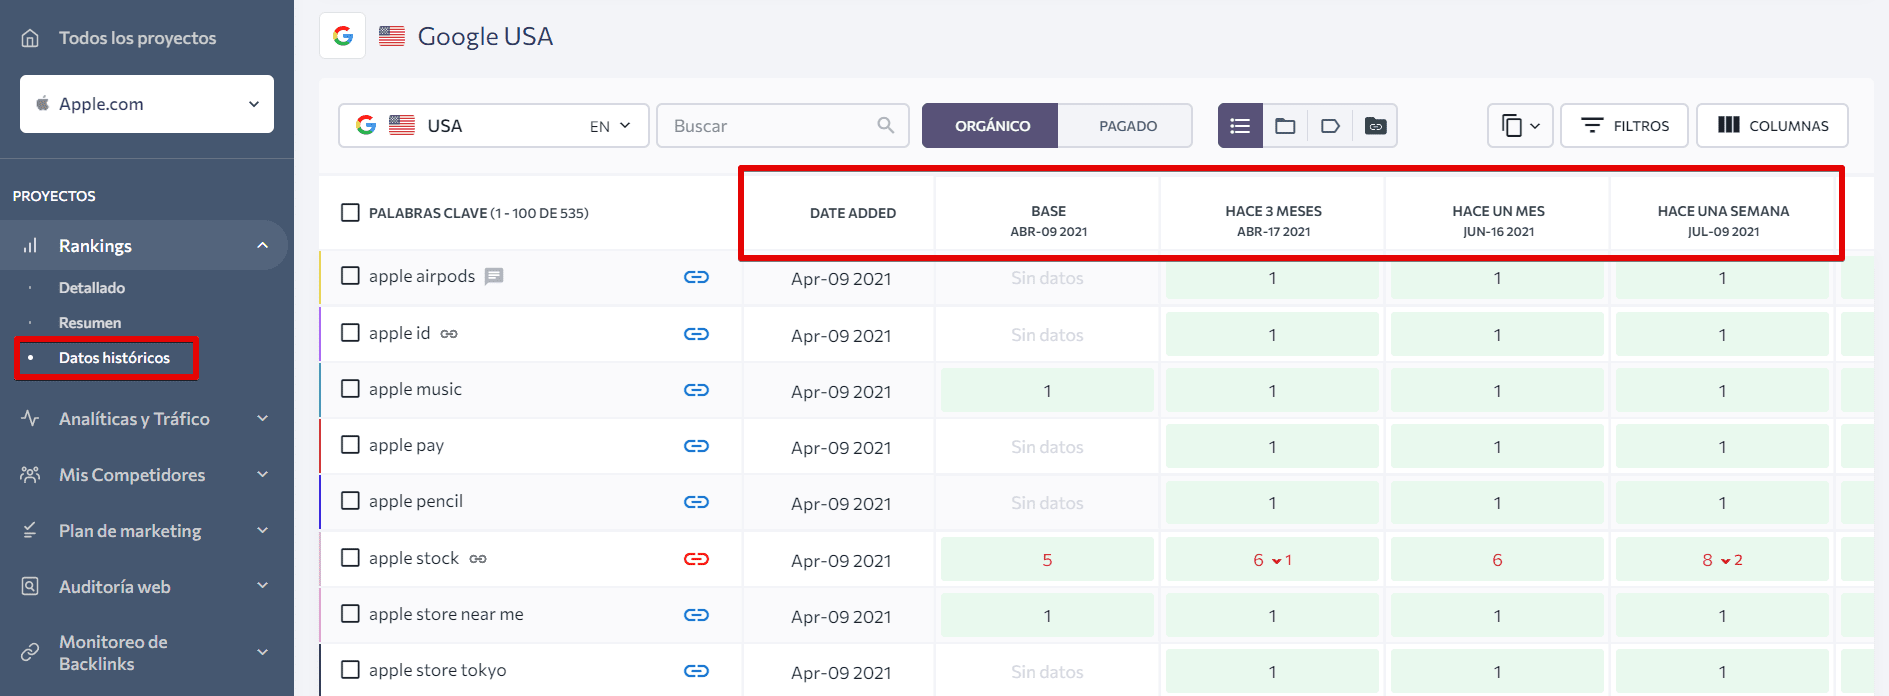Switch to the Orgánico tab
The image size is (1889, 696).
pyautogui.click(x=990, y=126)
